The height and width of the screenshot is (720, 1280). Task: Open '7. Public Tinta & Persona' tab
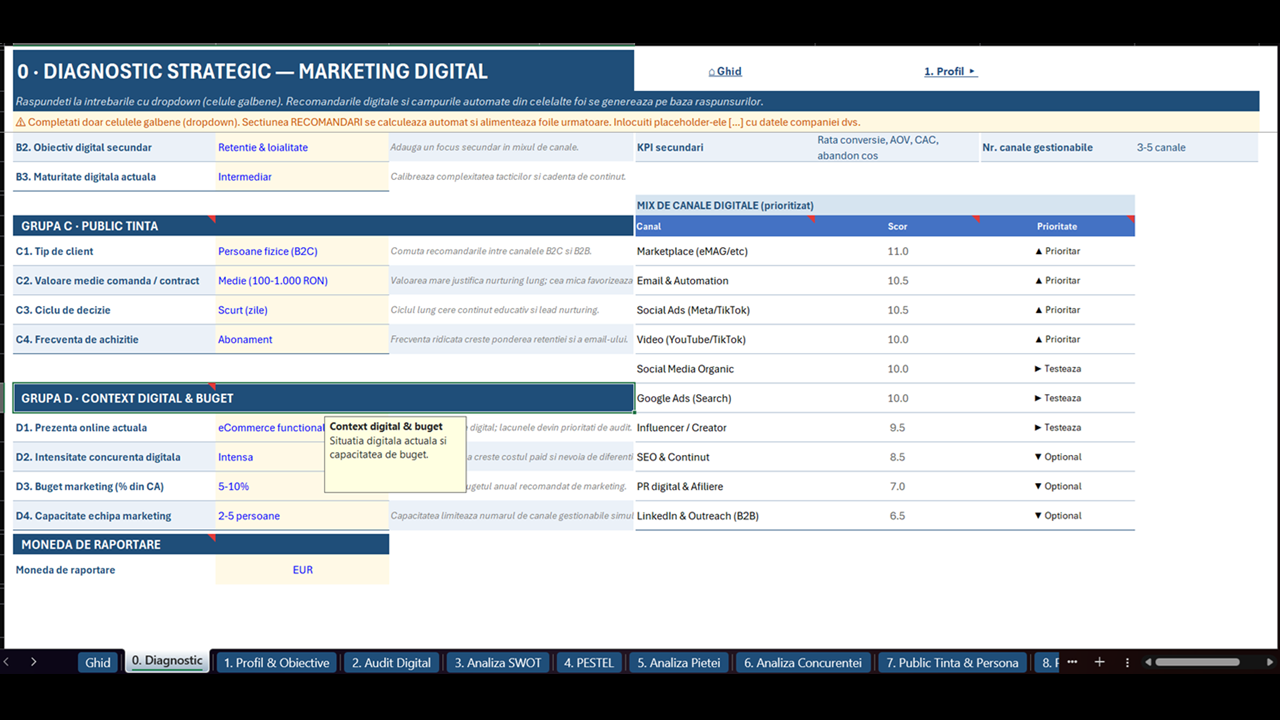tap(952, 662)
